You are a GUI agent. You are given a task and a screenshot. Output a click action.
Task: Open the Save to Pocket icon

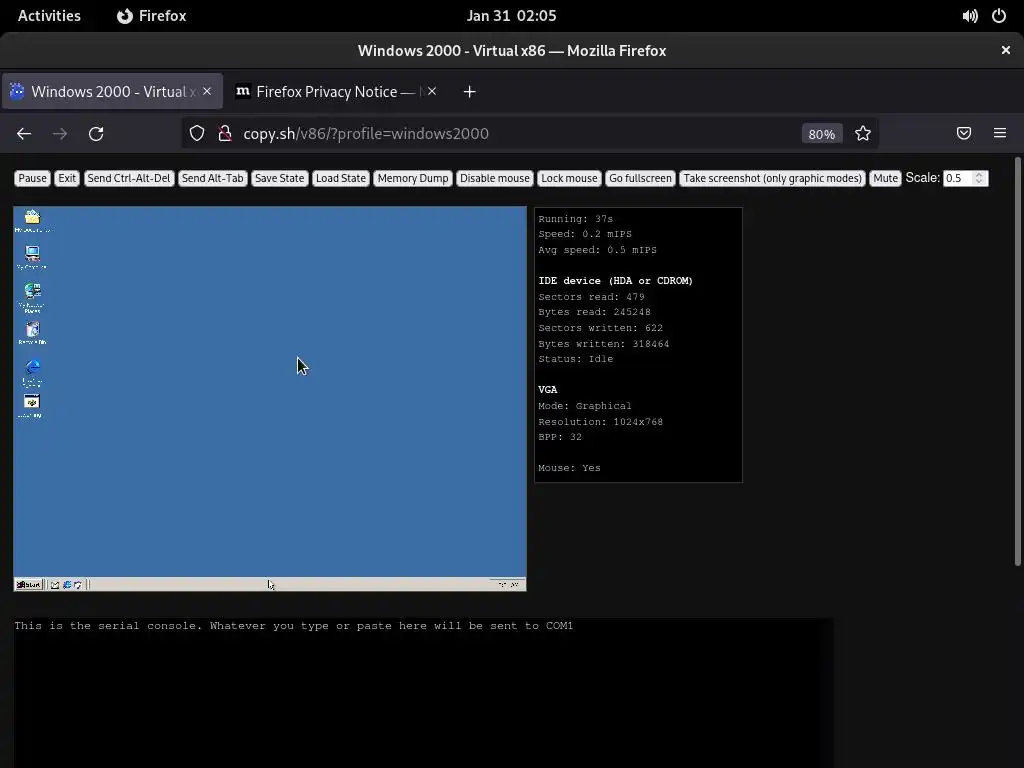coord(964,133)
